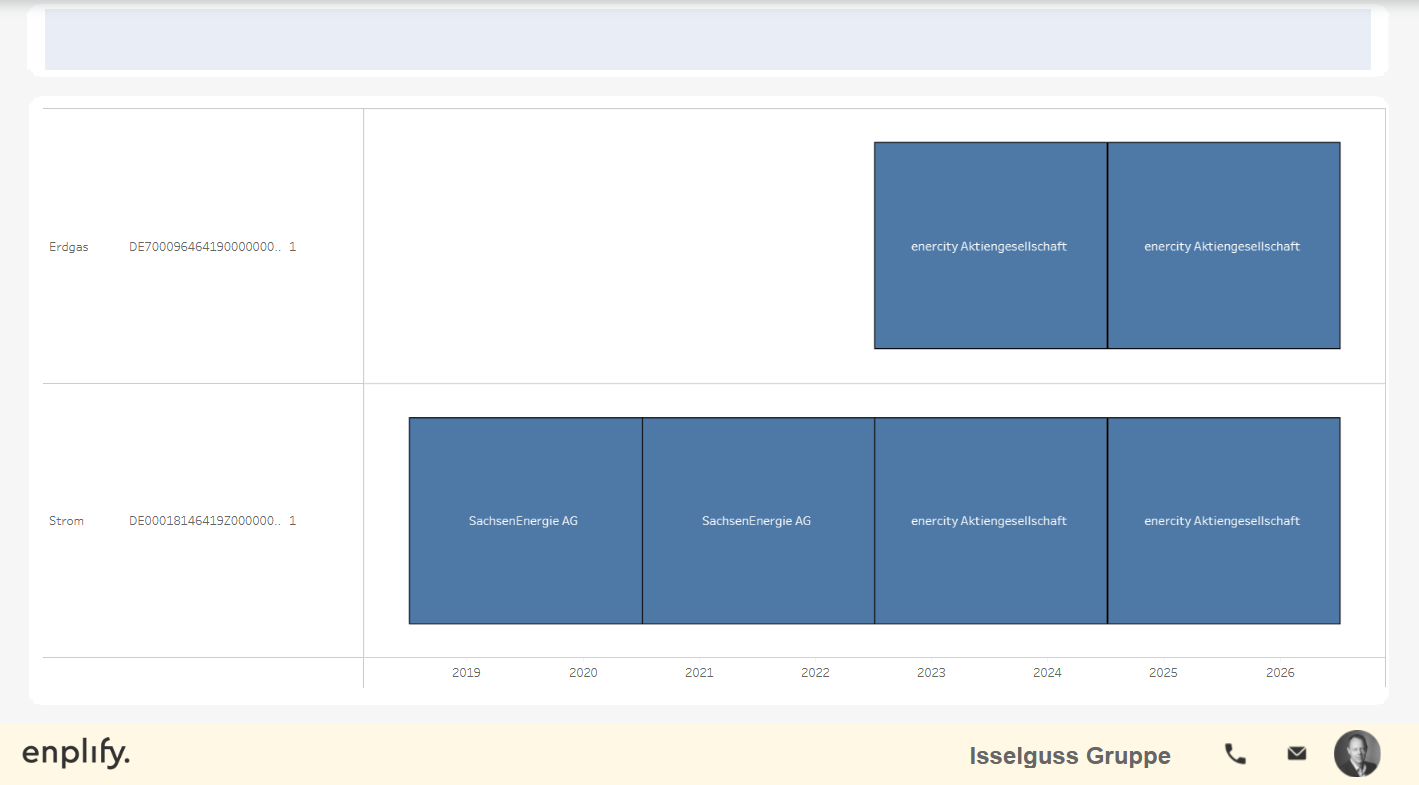Image resolution: width=1419 pixels, height=785 pixels.
Task: Click the 2023 year axis label
Action: click(x=931, y=673)
